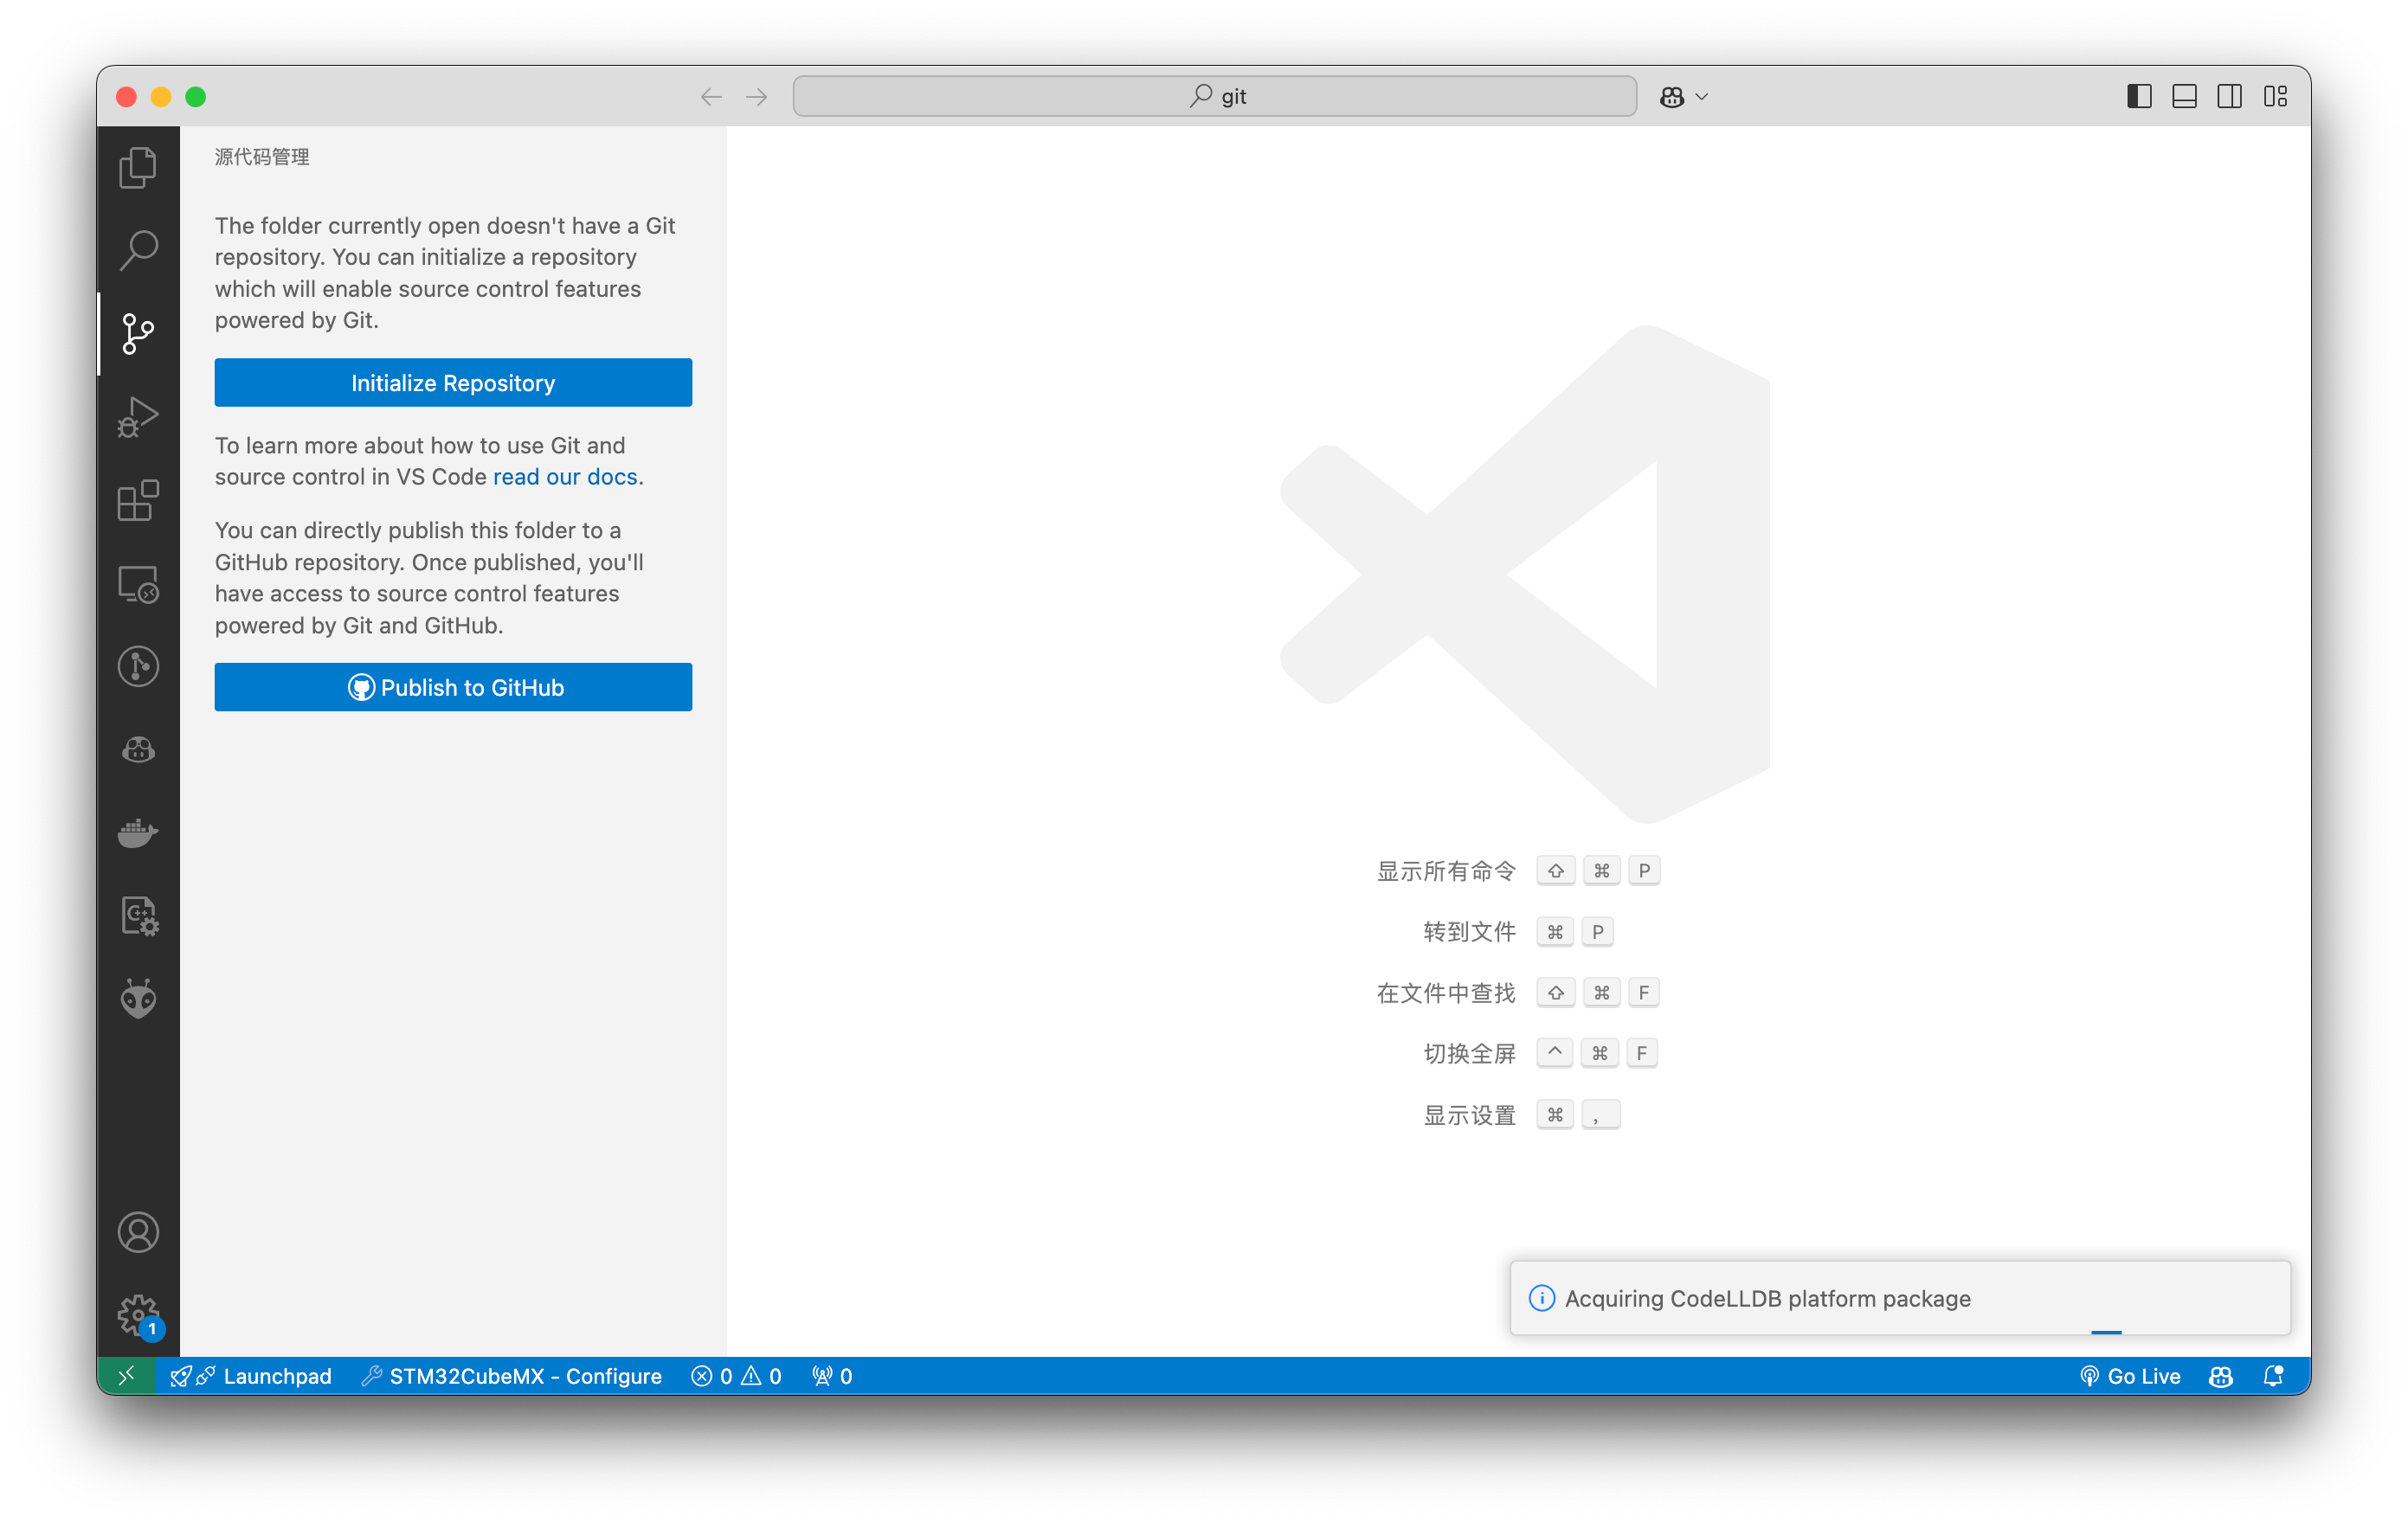This screenshot has width=2408, height=1523.
Task: Click the 转到文件 shortcut label
Action: 1469,932
